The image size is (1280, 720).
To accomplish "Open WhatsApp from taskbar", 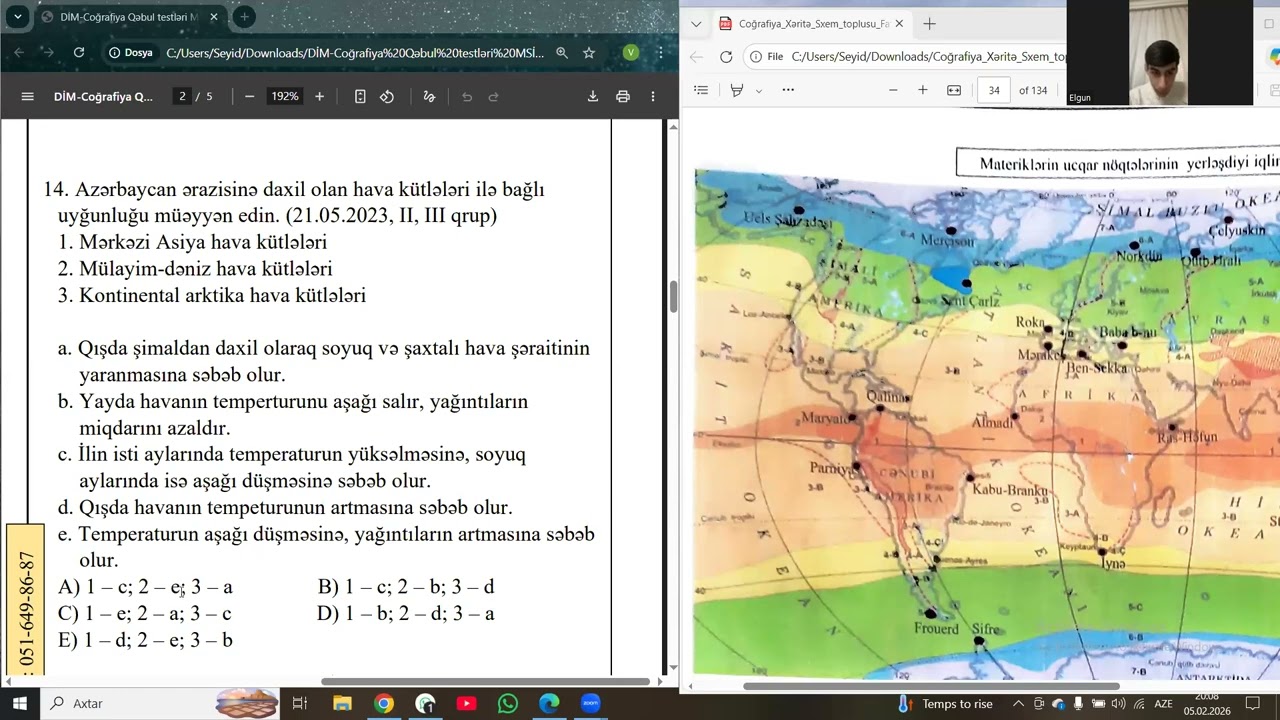I will tap(507, 704).
